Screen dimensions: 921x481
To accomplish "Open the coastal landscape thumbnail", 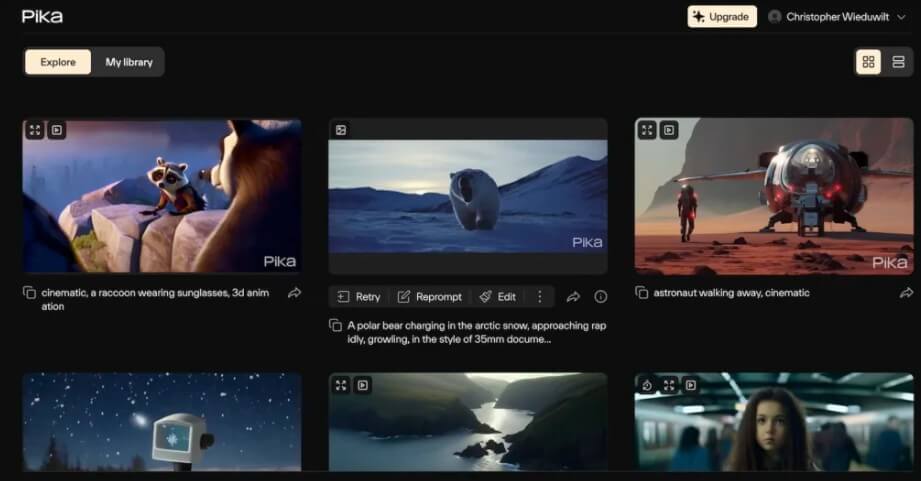I will [468, 422].
